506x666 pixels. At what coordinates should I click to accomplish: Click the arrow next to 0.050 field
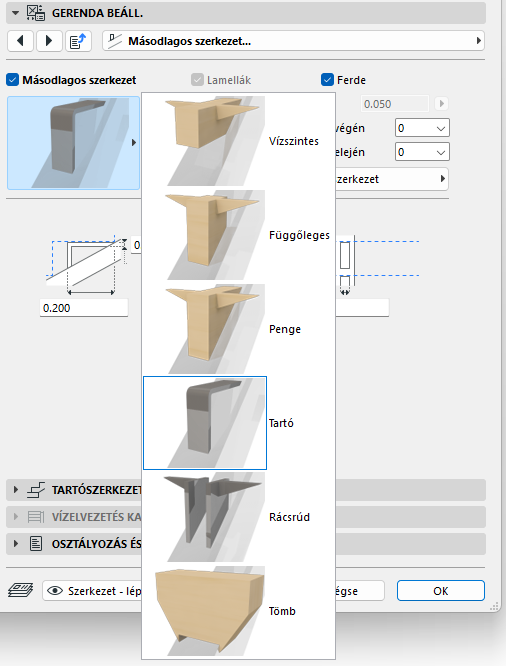[441, 104]
